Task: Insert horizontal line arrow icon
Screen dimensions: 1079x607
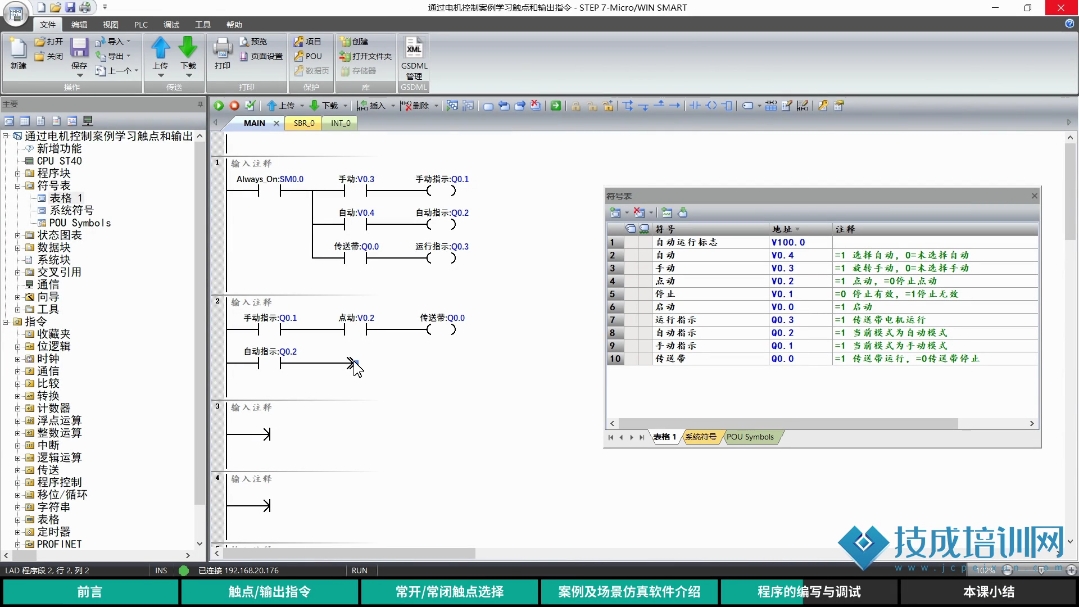Action: (675, 105)
